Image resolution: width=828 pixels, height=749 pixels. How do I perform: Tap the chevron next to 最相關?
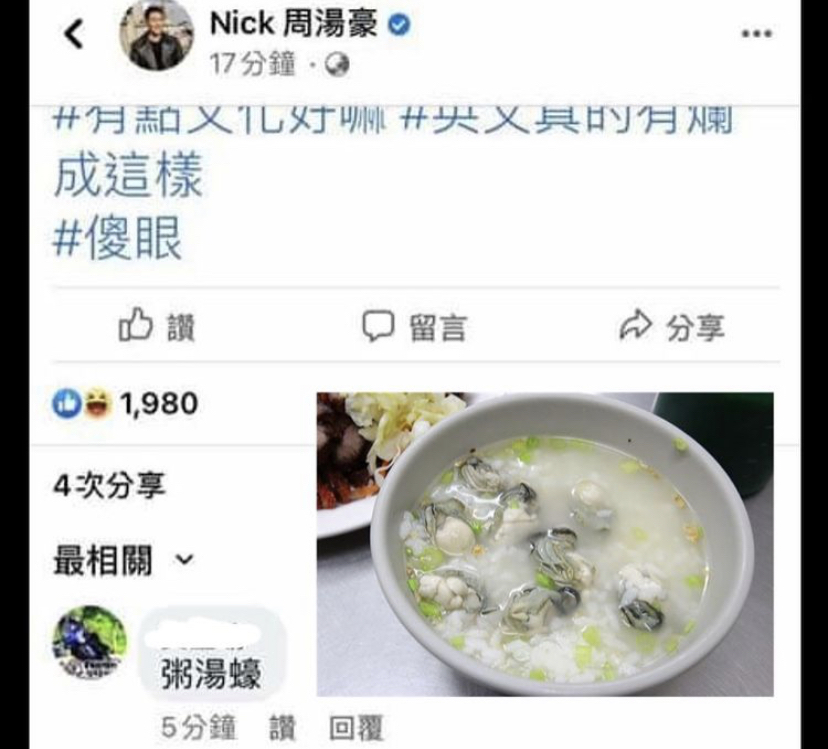(184, 559)
